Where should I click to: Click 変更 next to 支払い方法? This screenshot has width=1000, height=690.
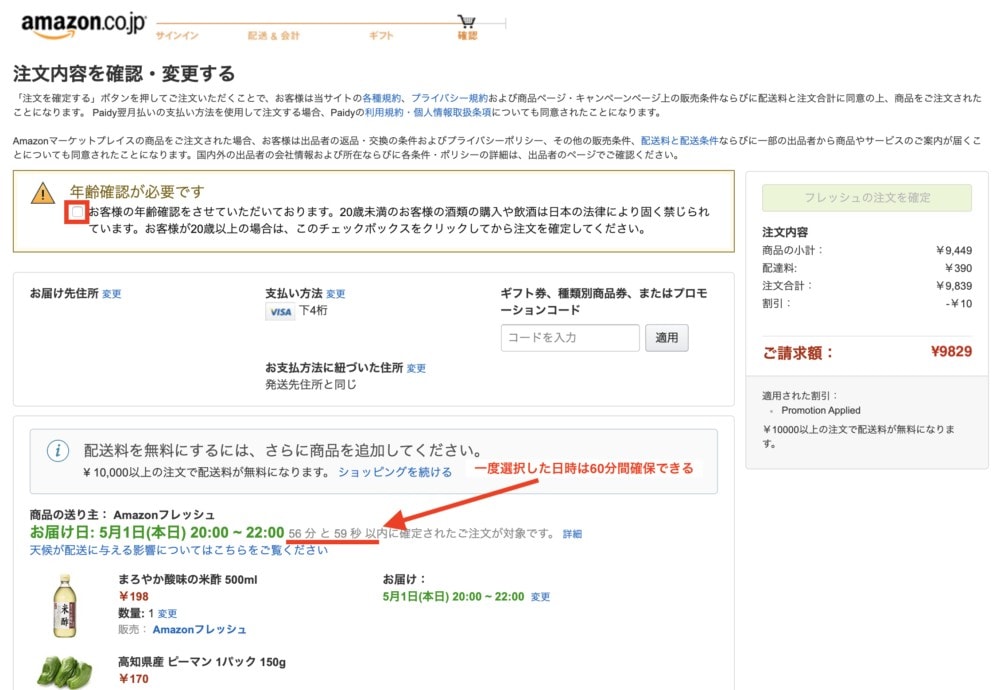335,294
